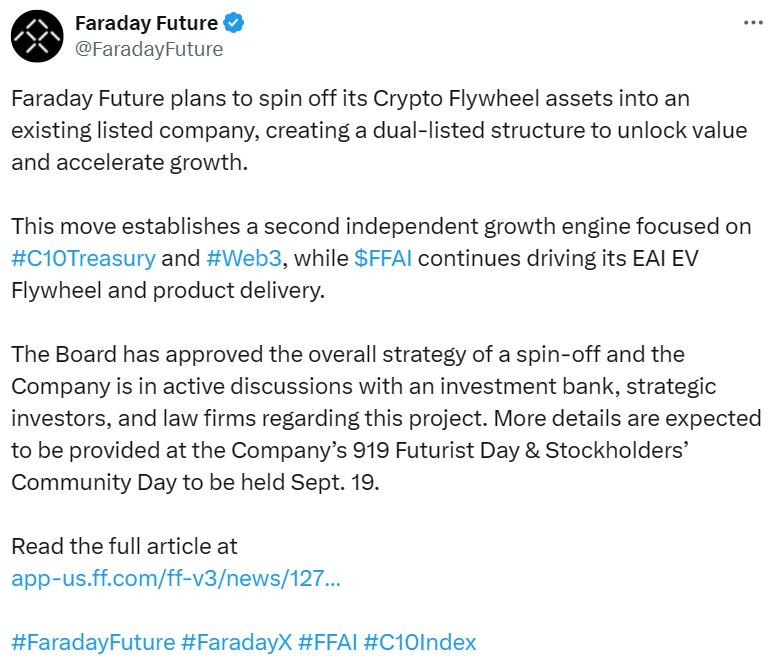Open the #FFAI hashtag at bottom
The height and width of the screenshot is (656, 768).
click(x=327, y=642)
